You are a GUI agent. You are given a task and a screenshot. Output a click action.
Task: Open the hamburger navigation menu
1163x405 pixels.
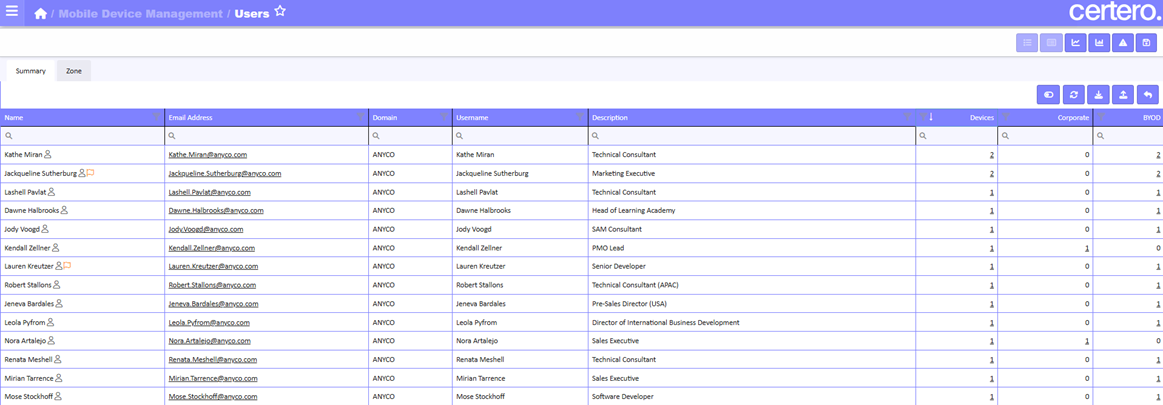click(12, 12)
